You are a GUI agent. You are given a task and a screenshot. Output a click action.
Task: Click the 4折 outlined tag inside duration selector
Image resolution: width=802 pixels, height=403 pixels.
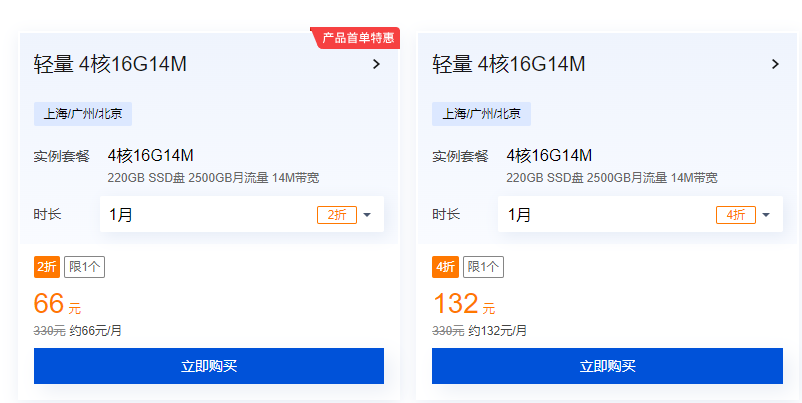(x=735, y=215)
